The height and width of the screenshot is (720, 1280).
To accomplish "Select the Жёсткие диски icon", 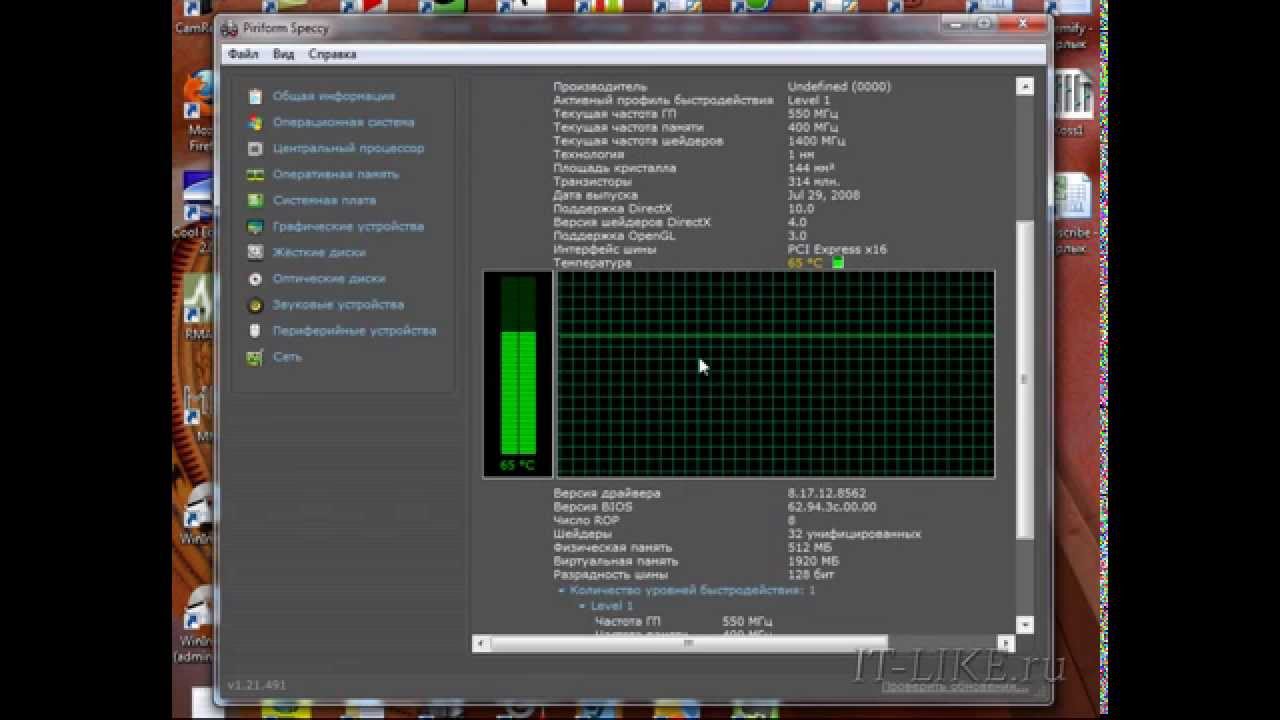I will [255, 252].
